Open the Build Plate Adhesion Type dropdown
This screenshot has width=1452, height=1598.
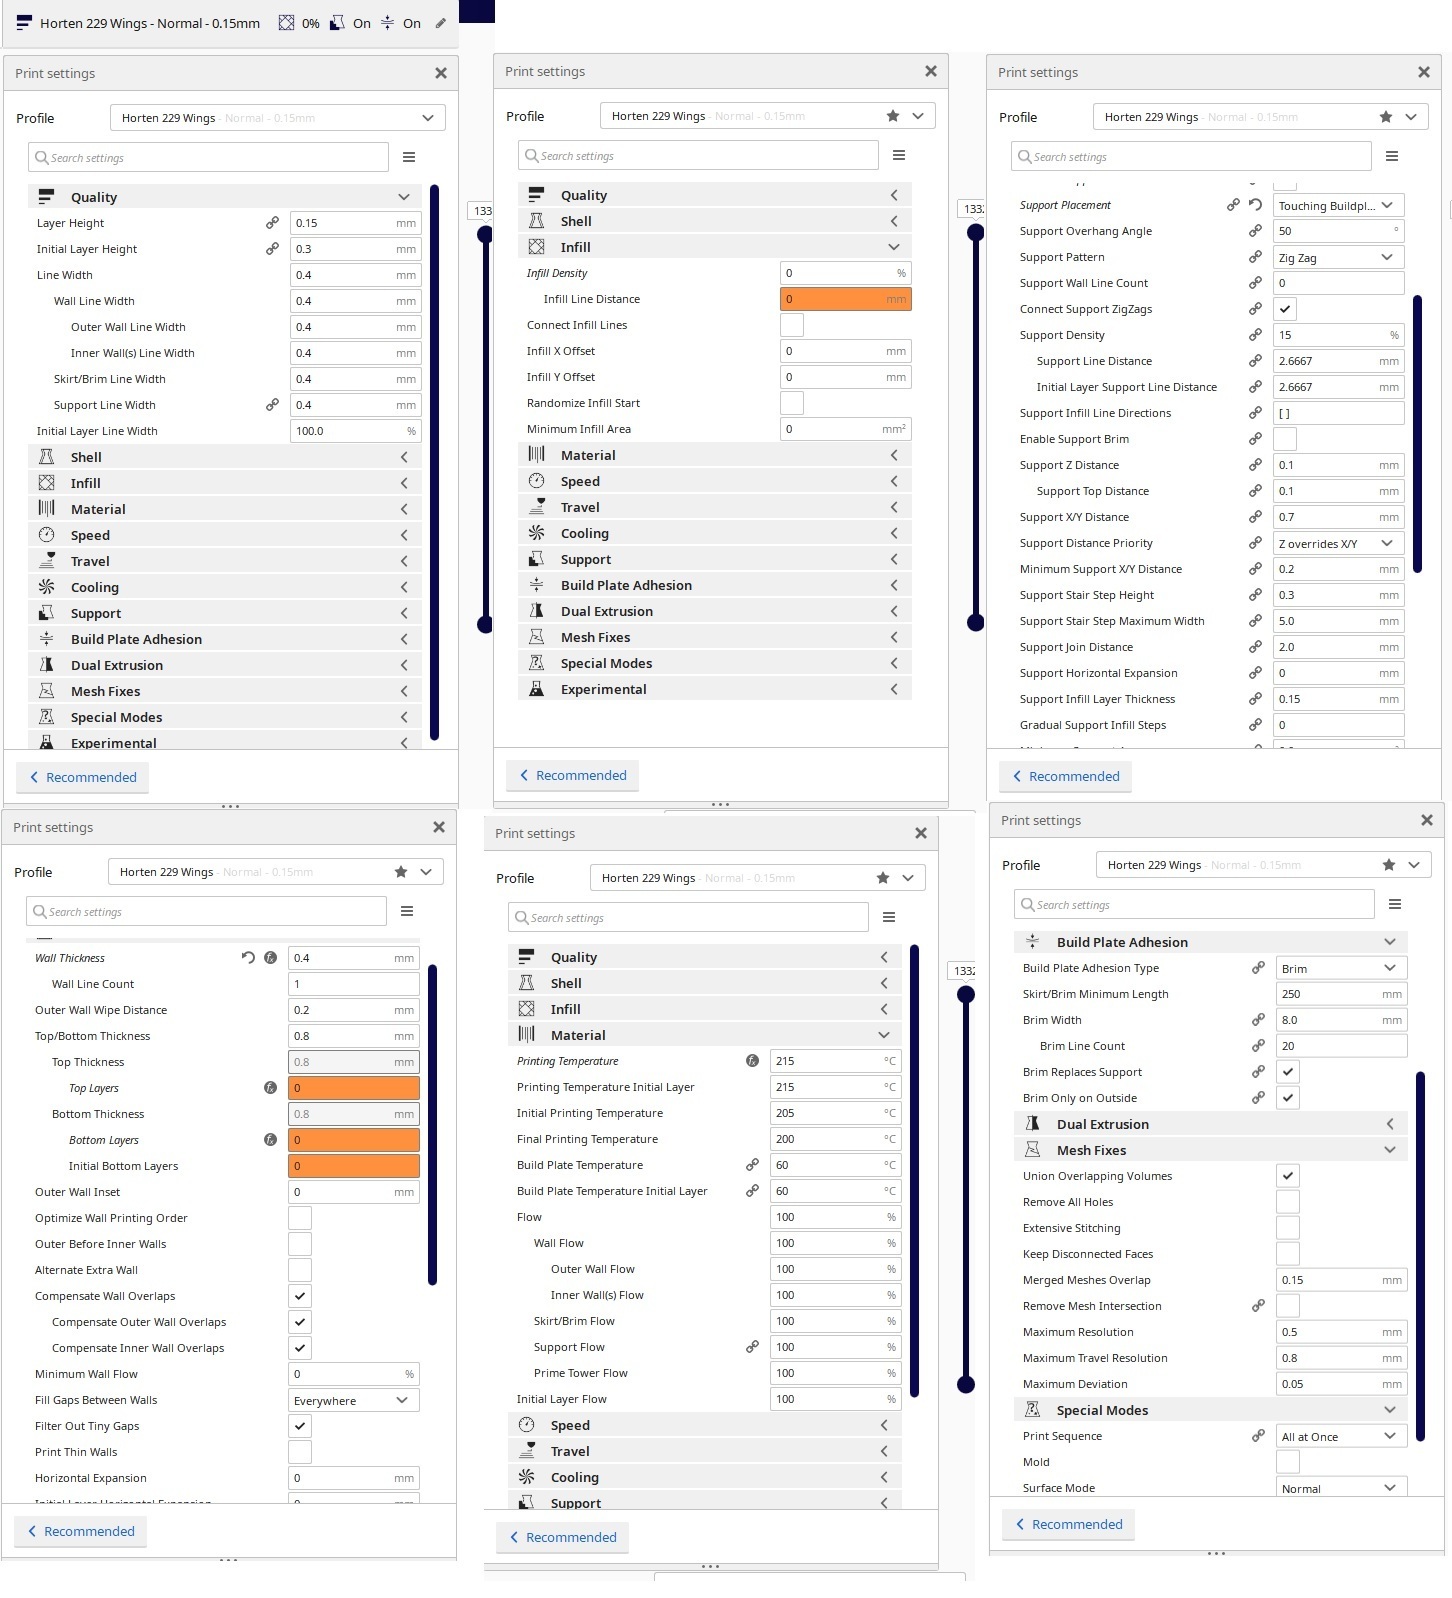coord(1341,968)
